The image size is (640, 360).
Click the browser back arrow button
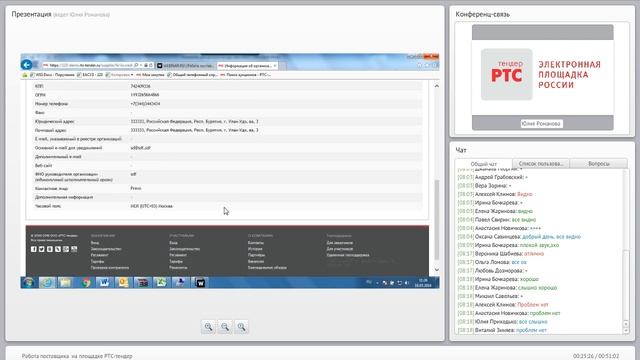[x=27, y=65]
